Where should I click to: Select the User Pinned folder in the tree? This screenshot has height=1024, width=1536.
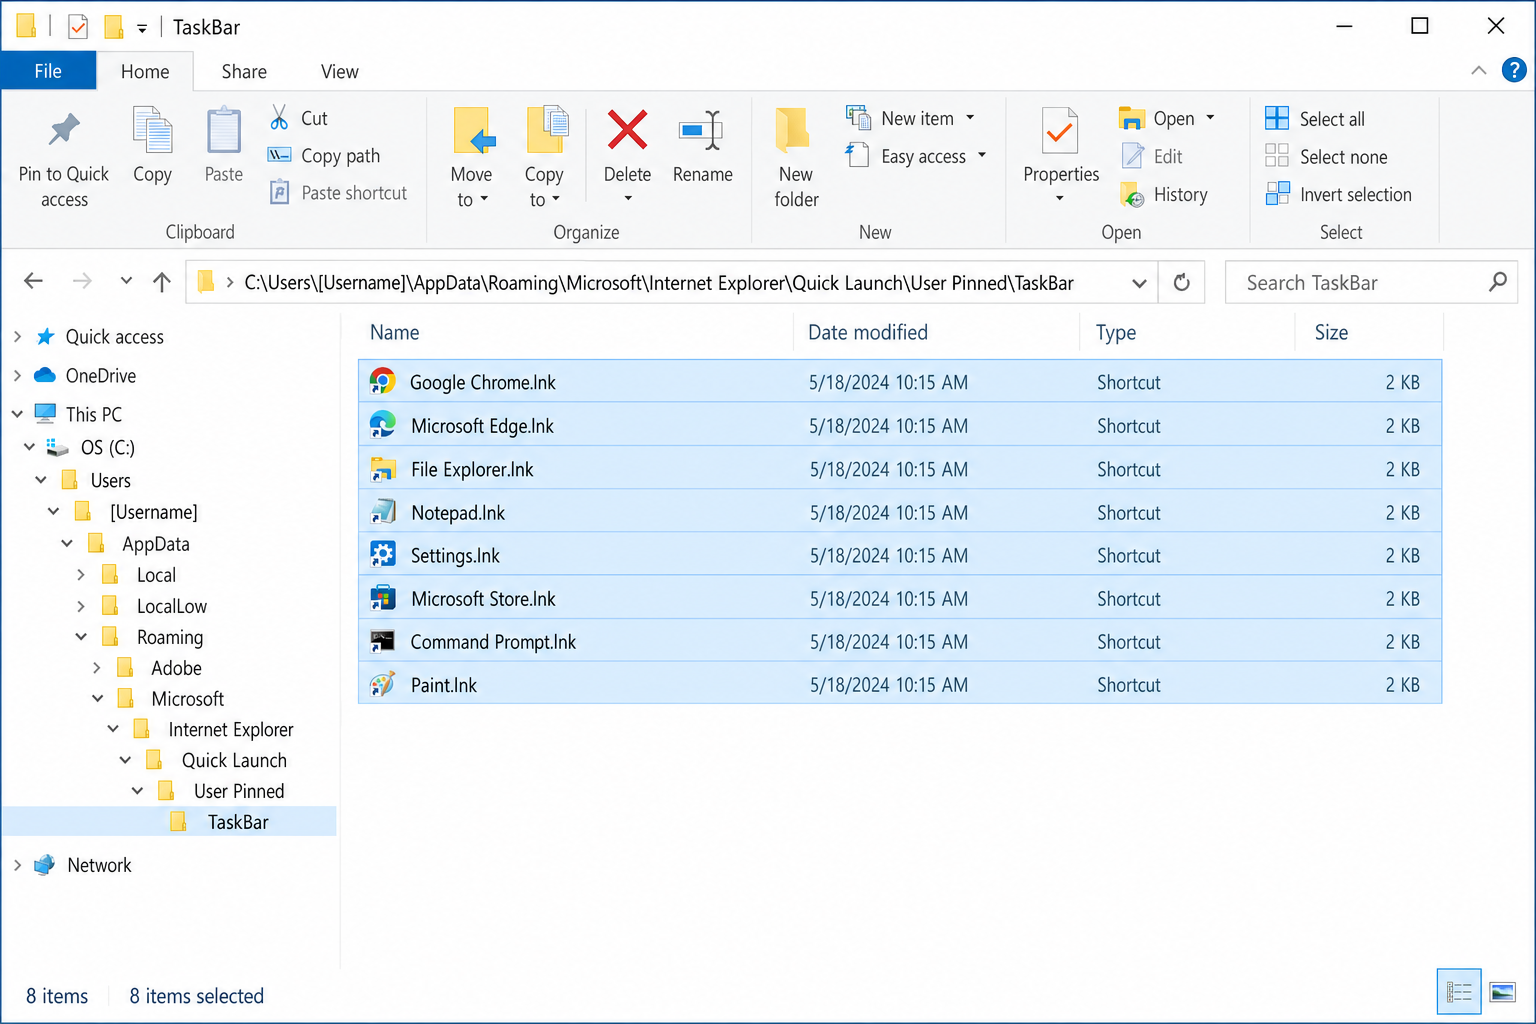[239, 791]
